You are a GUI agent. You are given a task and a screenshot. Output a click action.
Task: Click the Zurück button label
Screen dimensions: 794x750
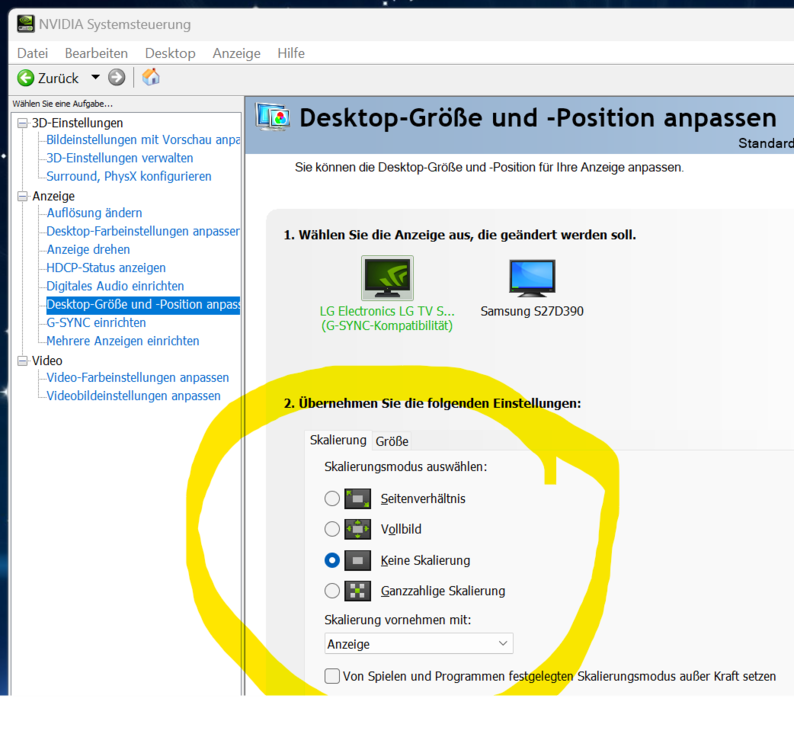click(x=58, y=78)
